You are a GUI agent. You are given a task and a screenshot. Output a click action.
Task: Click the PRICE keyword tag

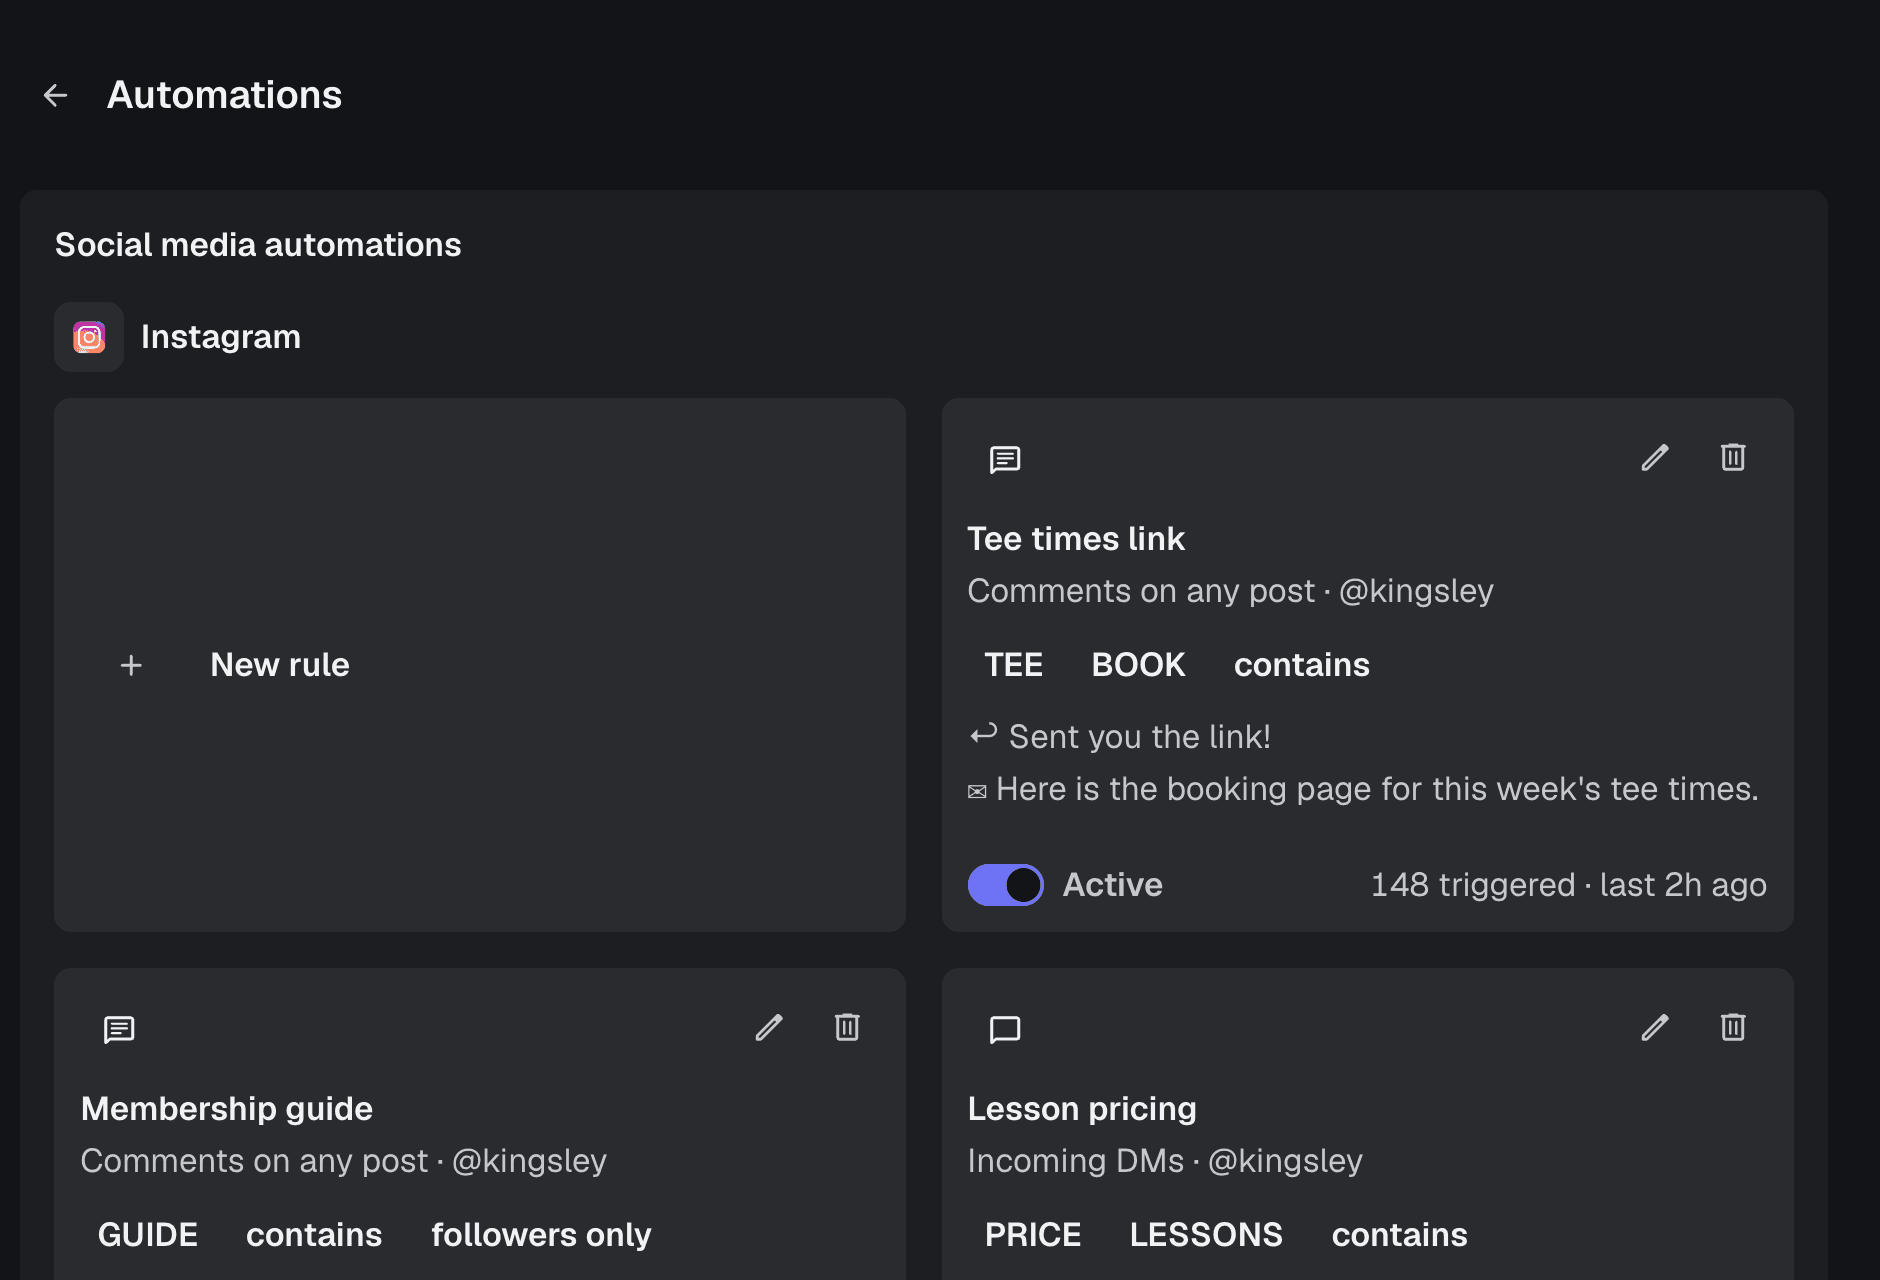[1033, 1235]
